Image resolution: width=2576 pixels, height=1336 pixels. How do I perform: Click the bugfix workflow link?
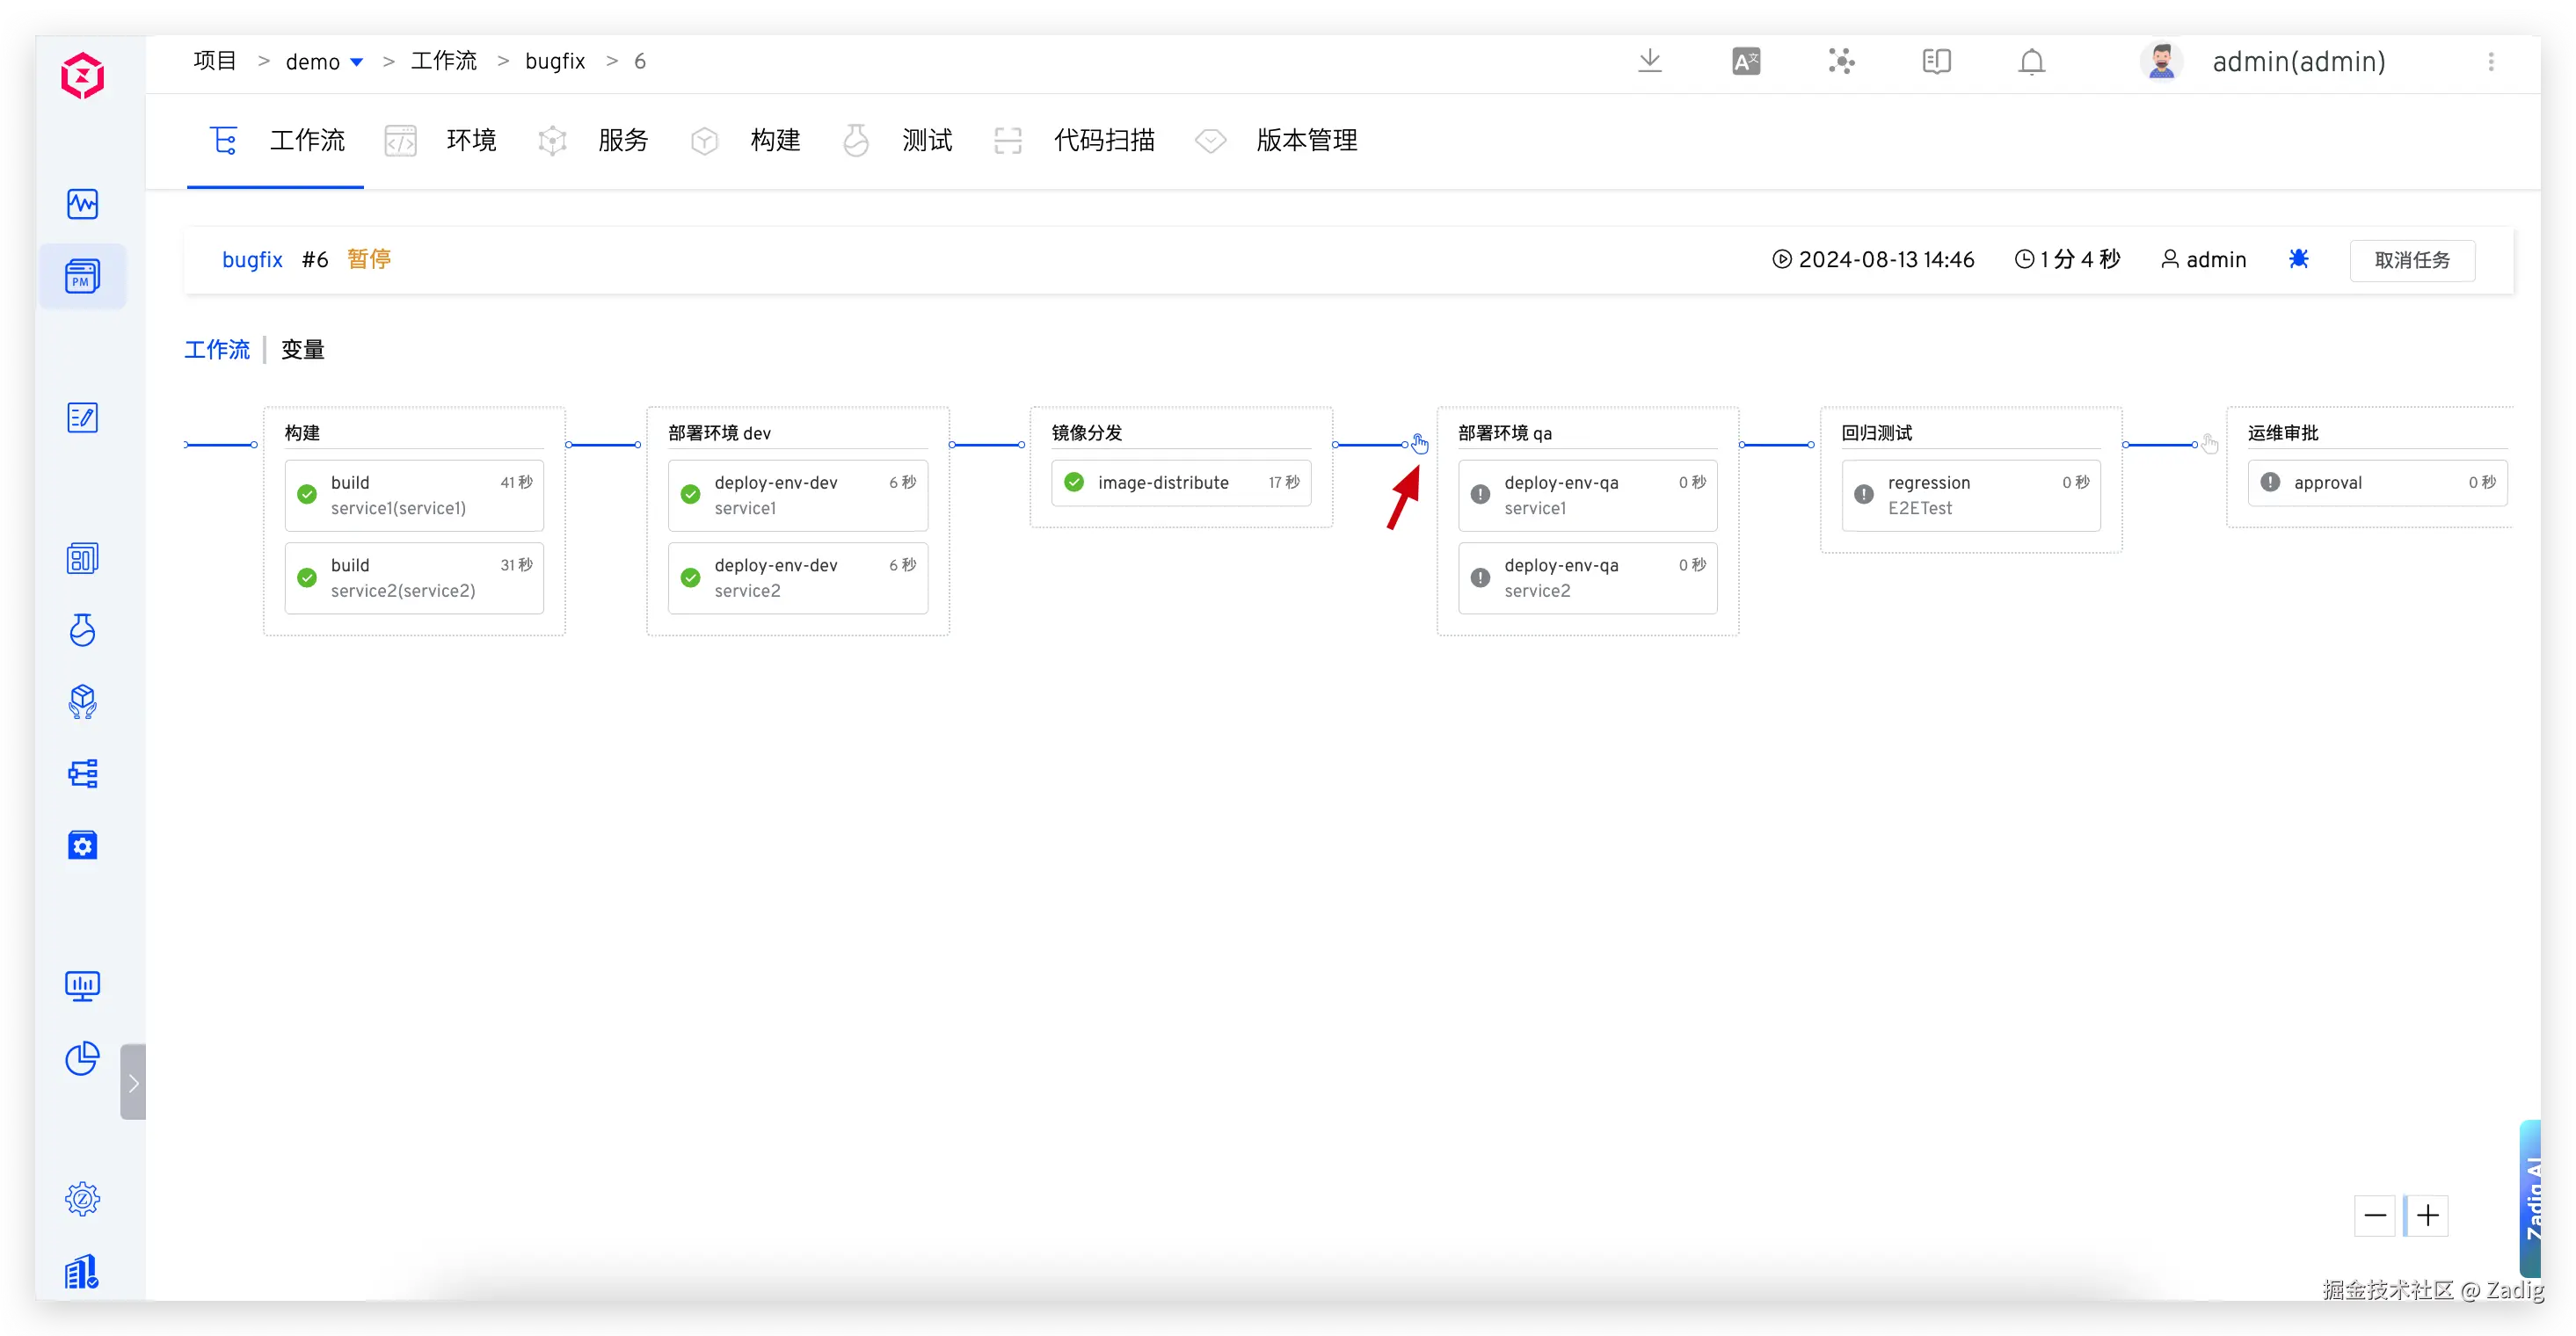point(252,260)
